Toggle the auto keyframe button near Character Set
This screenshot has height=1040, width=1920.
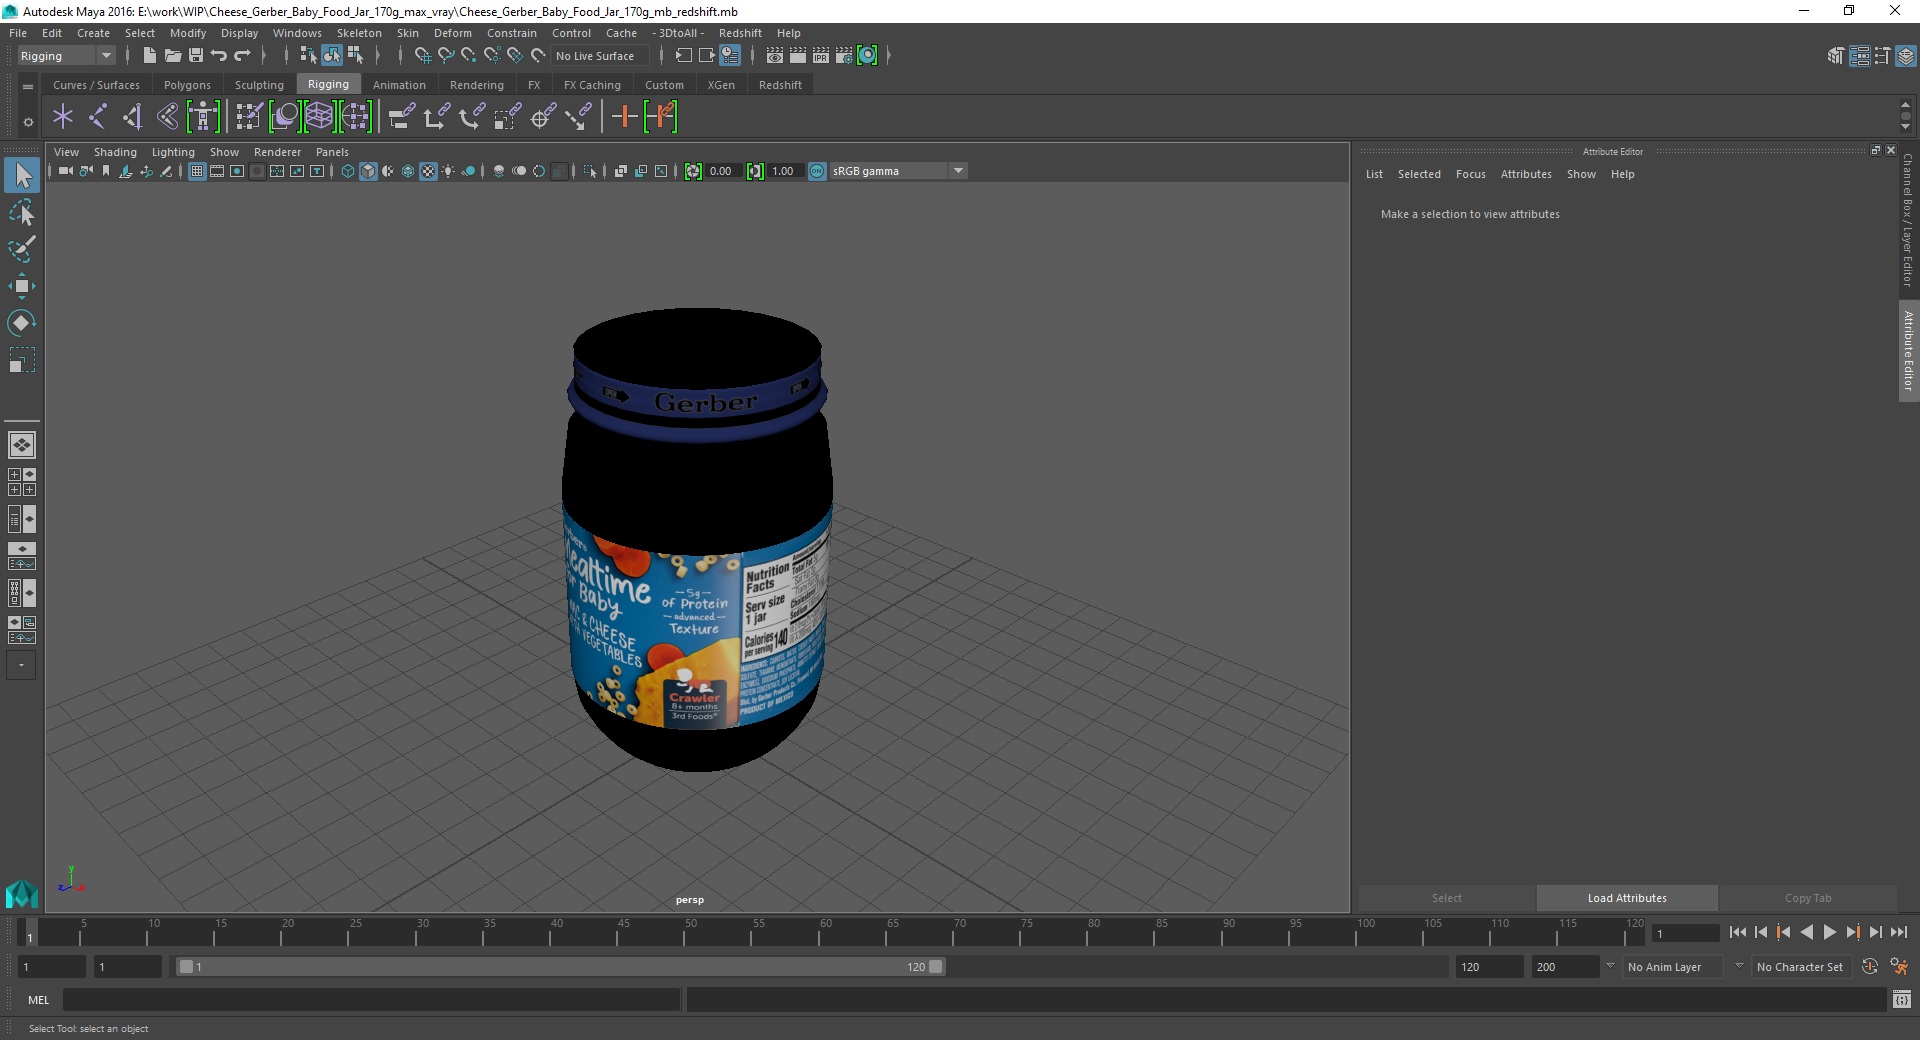click(x=1870, y=967)
